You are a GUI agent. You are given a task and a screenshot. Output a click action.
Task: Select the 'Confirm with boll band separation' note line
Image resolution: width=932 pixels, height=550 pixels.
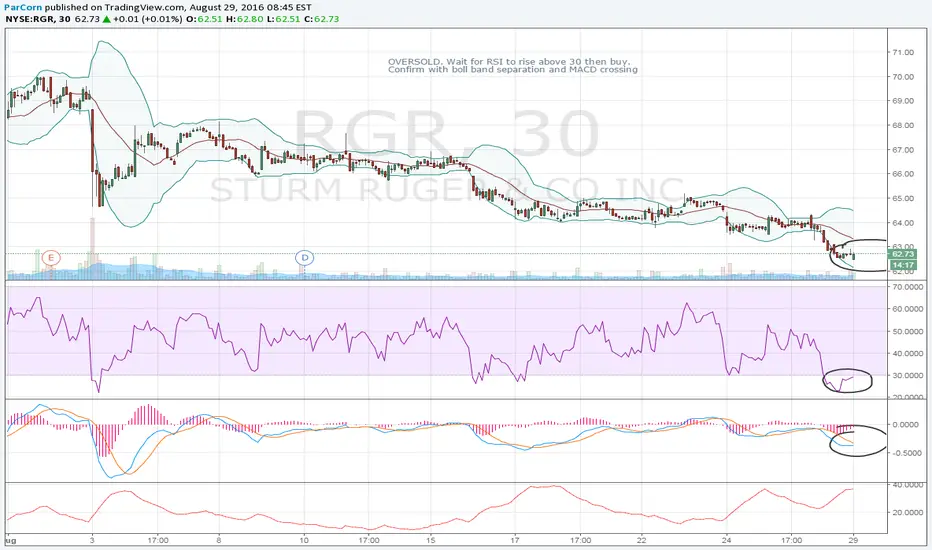click(513, 70)
